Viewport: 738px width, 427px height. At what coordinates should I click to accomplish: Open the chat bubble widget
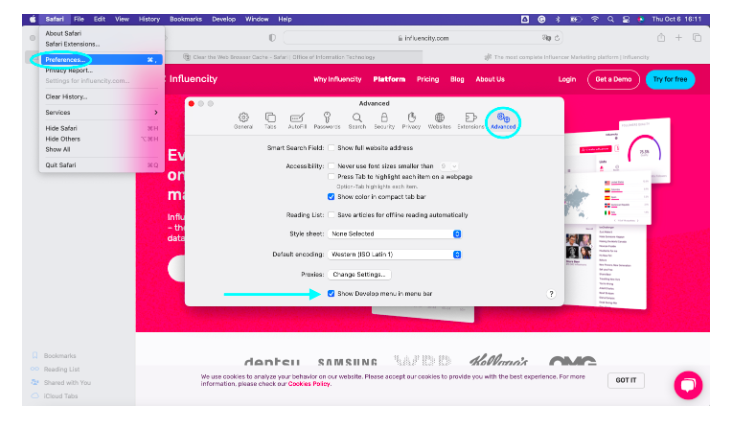point(688,385)
